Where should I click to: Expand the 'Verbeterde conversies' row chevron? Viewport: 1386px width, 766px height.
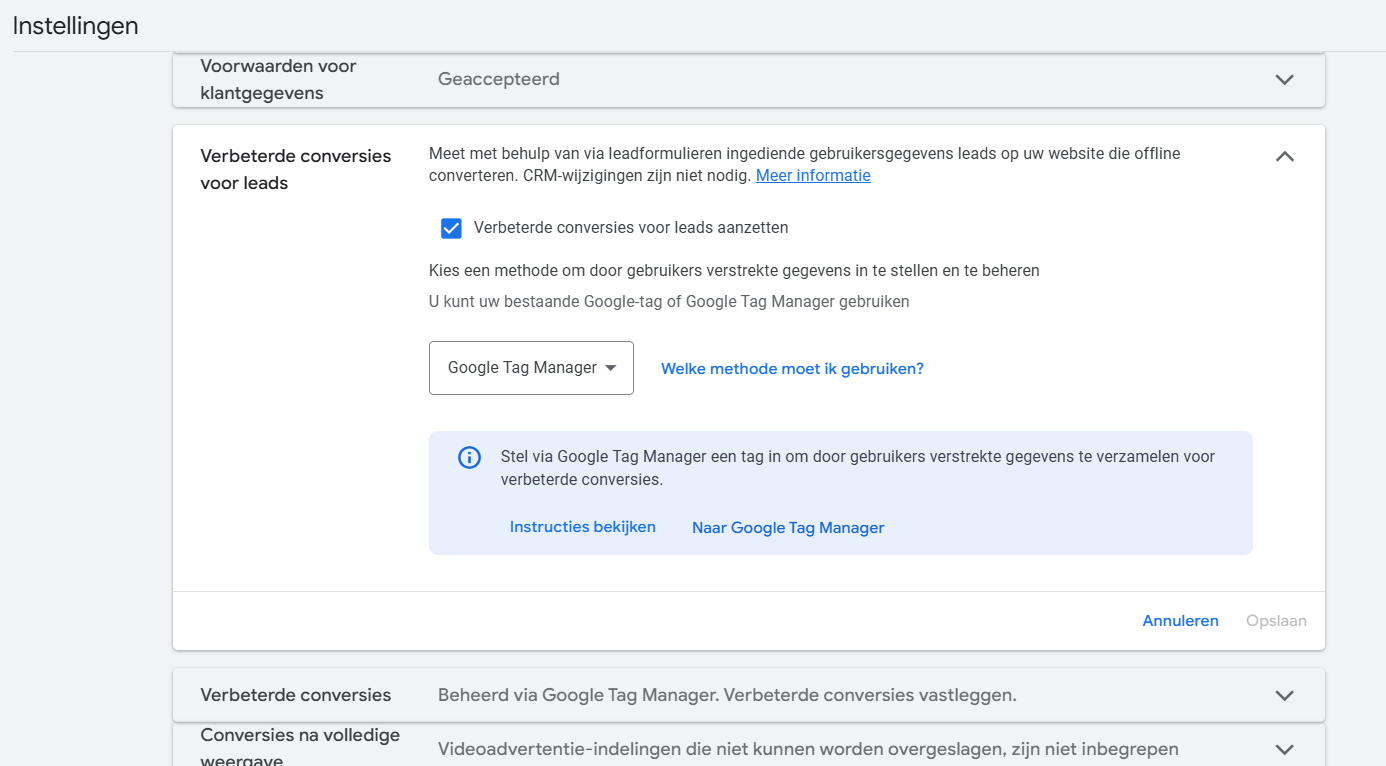click(x=1285, y=695)
